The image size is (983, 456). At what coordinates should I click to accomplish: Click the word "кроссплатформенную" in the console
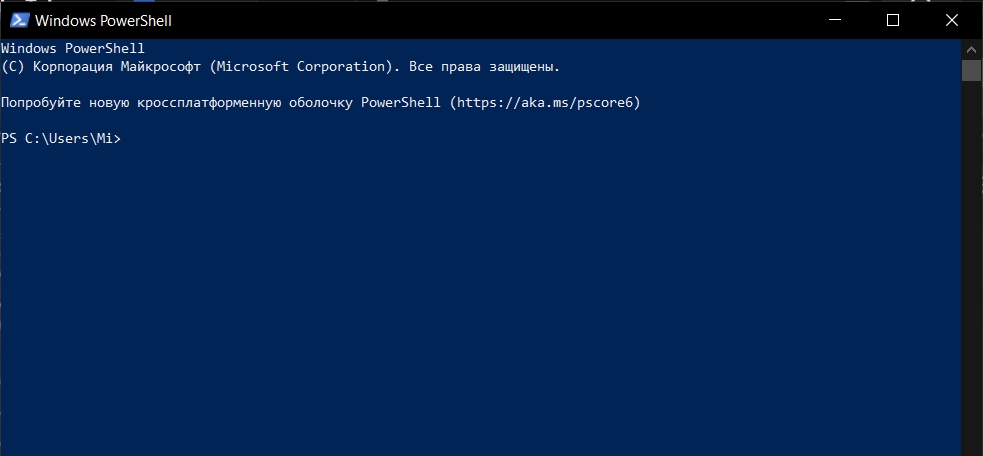(209, 102)
